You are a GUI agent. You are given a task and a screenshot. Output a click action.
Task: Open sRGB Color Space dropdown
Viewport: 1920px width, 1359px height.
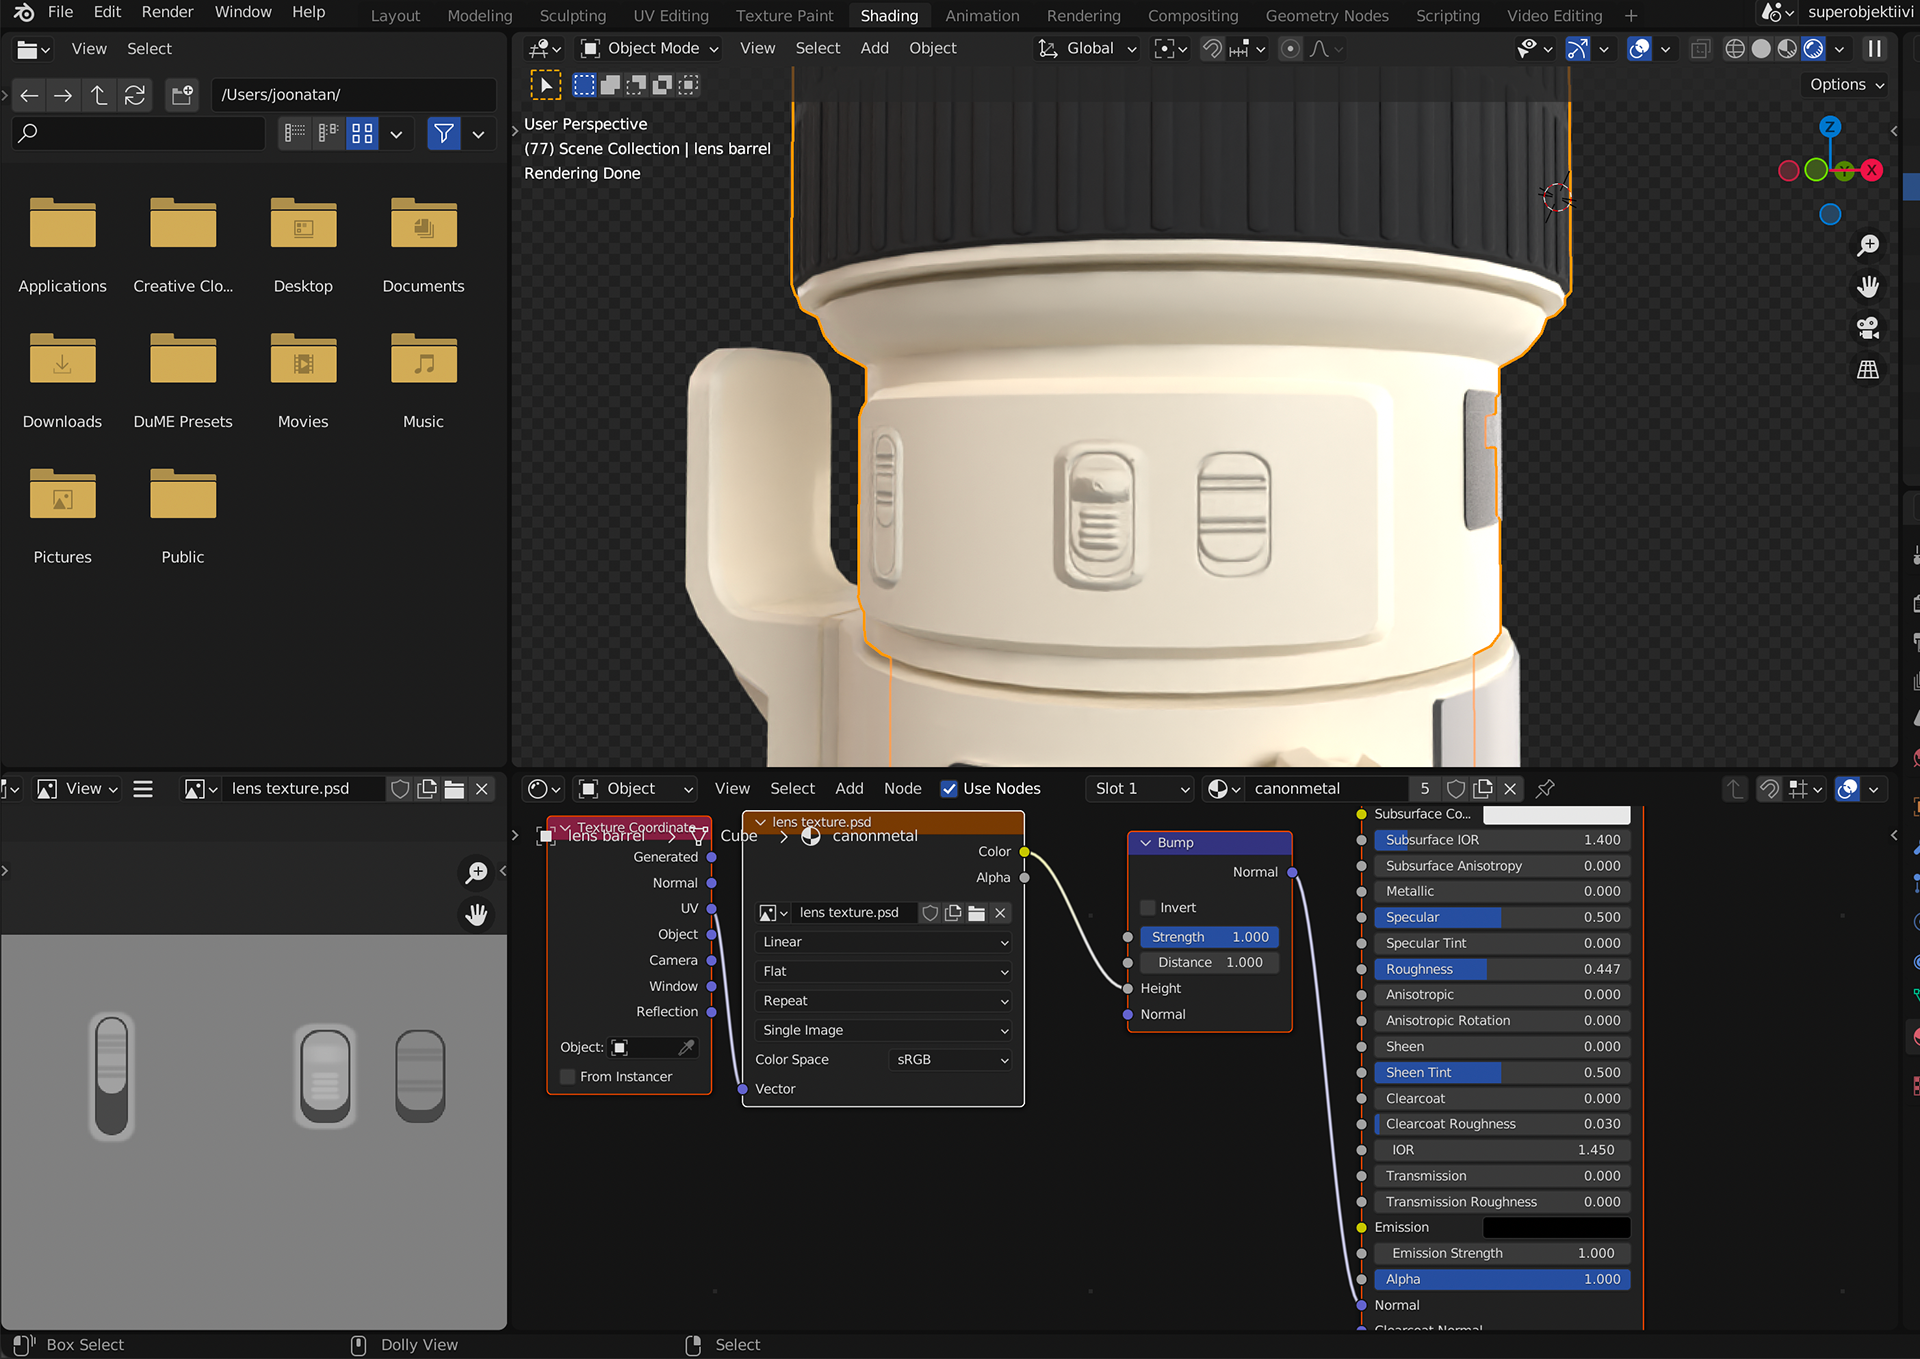950,1060
